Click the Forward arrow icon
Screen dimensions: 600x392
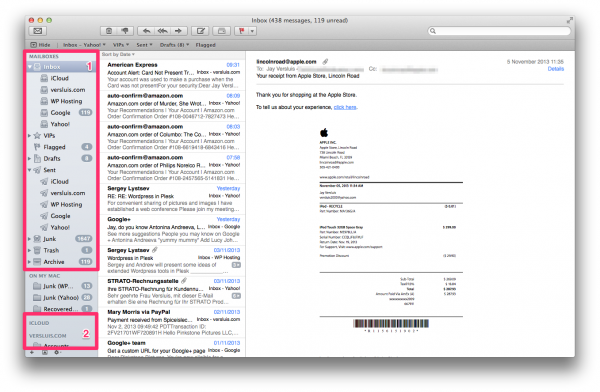(x=178, y=31)
